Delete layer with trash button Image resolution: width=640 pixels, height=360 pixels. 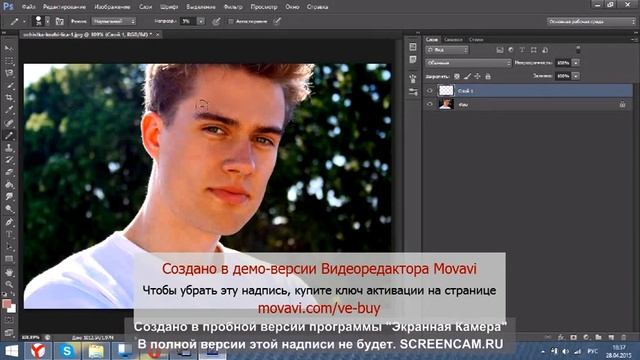(x=624, y=338)
